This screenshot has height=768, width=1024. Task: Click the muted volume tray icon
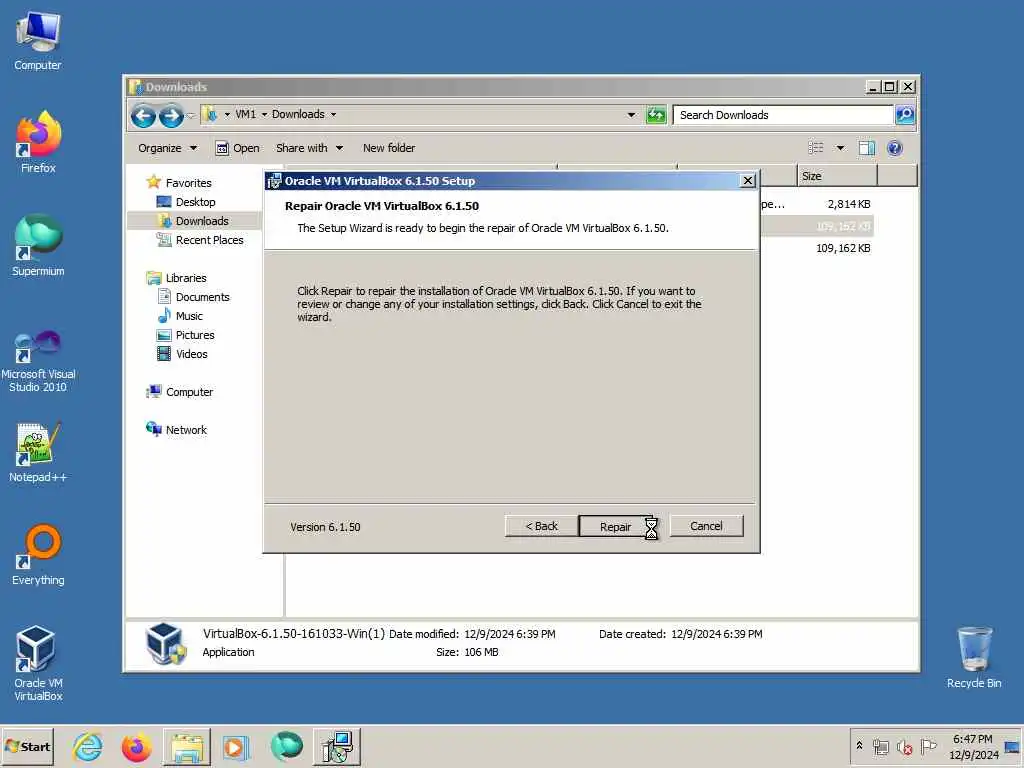click(904, 746)
